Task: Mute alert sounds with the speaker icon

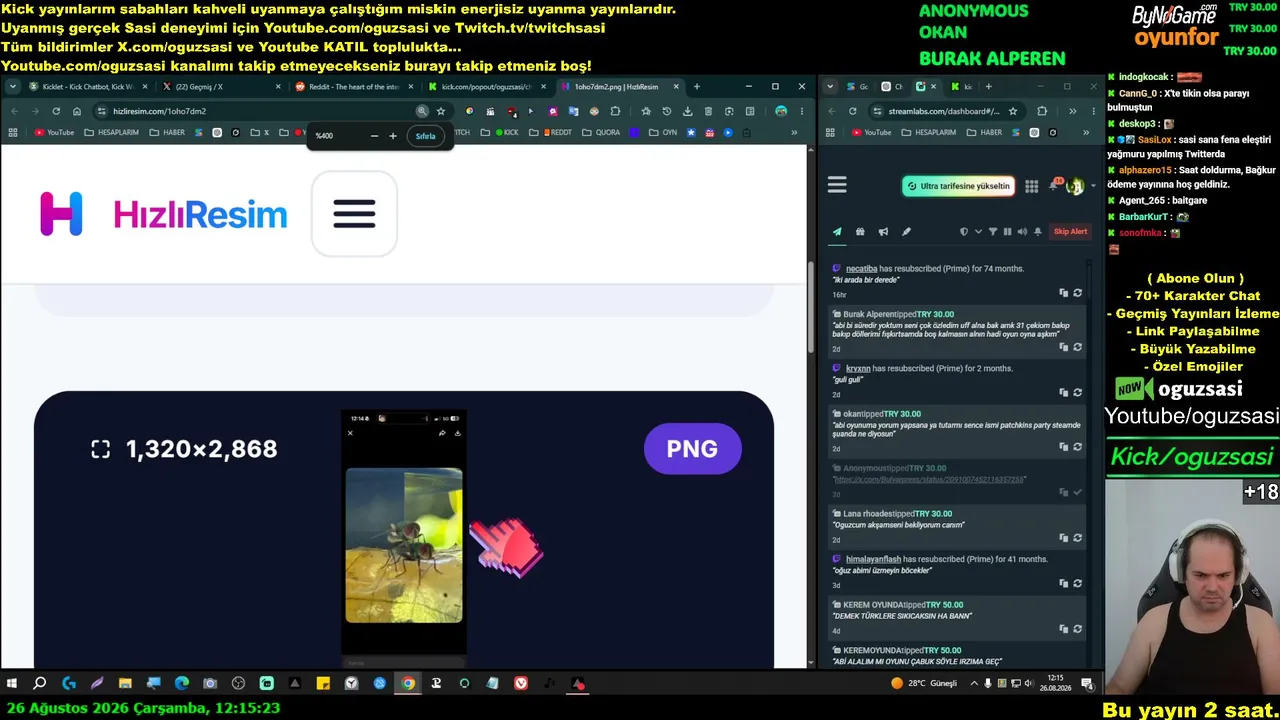Action: [x=1022, y=232]
